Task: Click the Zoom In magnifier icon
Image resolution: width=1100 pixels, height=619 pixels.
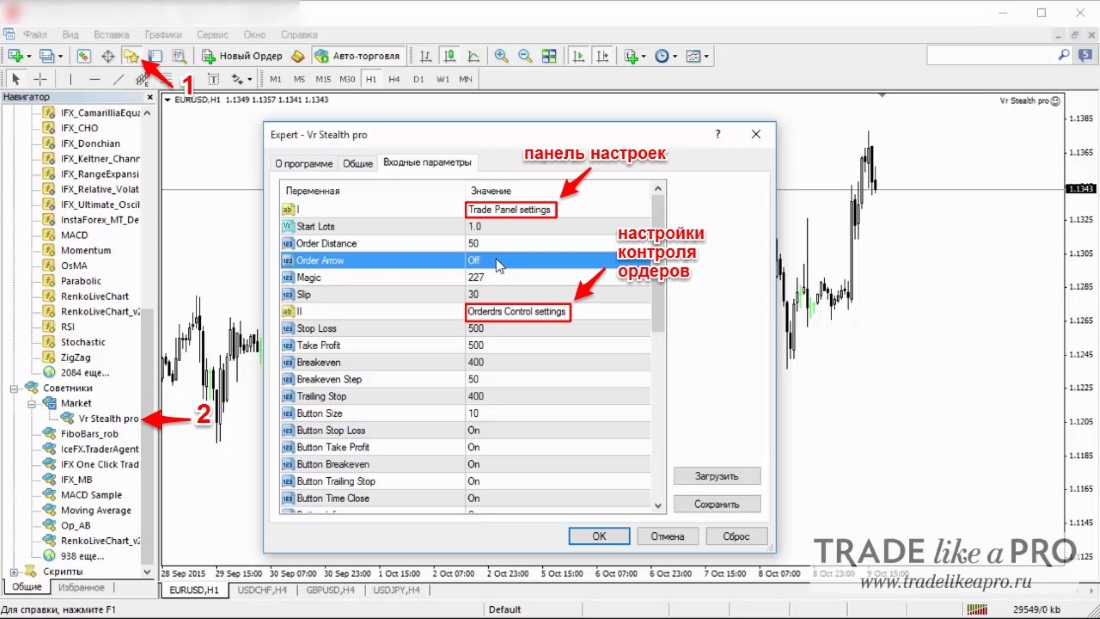Action: click(x=501, y=56)
